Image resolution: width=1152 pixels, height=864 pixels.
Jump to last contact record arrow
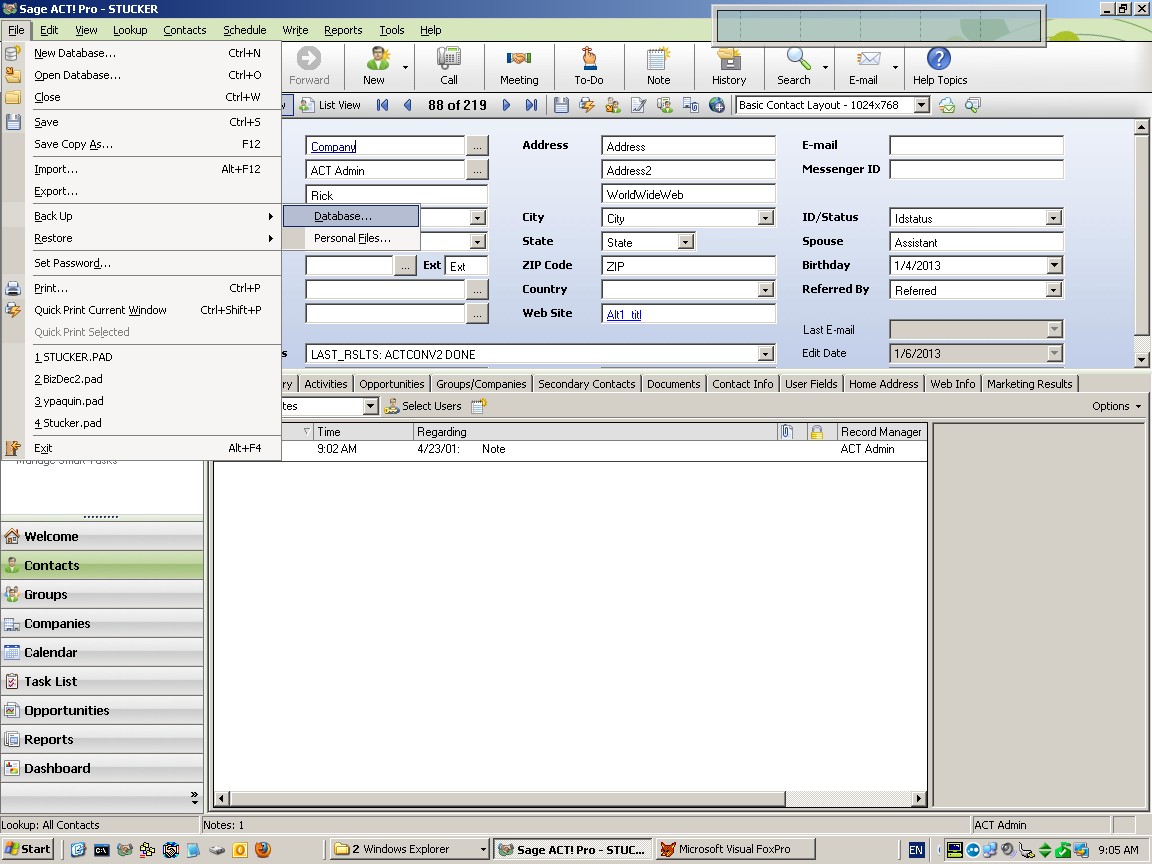(x=531, y=105)
